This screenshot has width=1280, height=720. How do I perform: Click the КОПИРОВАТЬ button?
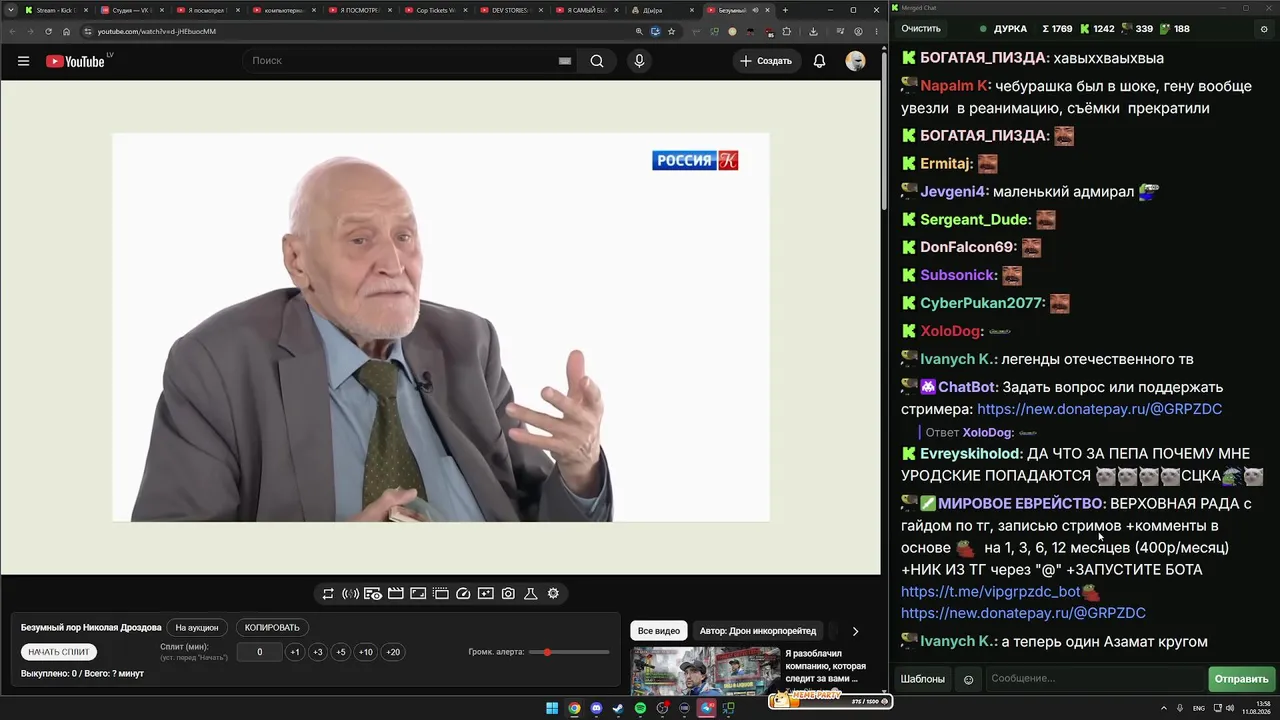(x=272, y=628)
